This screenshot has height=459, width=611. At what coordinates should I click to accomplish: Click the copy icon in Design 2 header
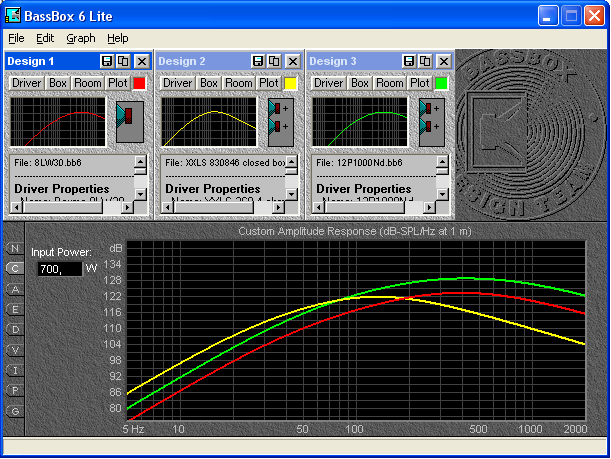[274, 61]
